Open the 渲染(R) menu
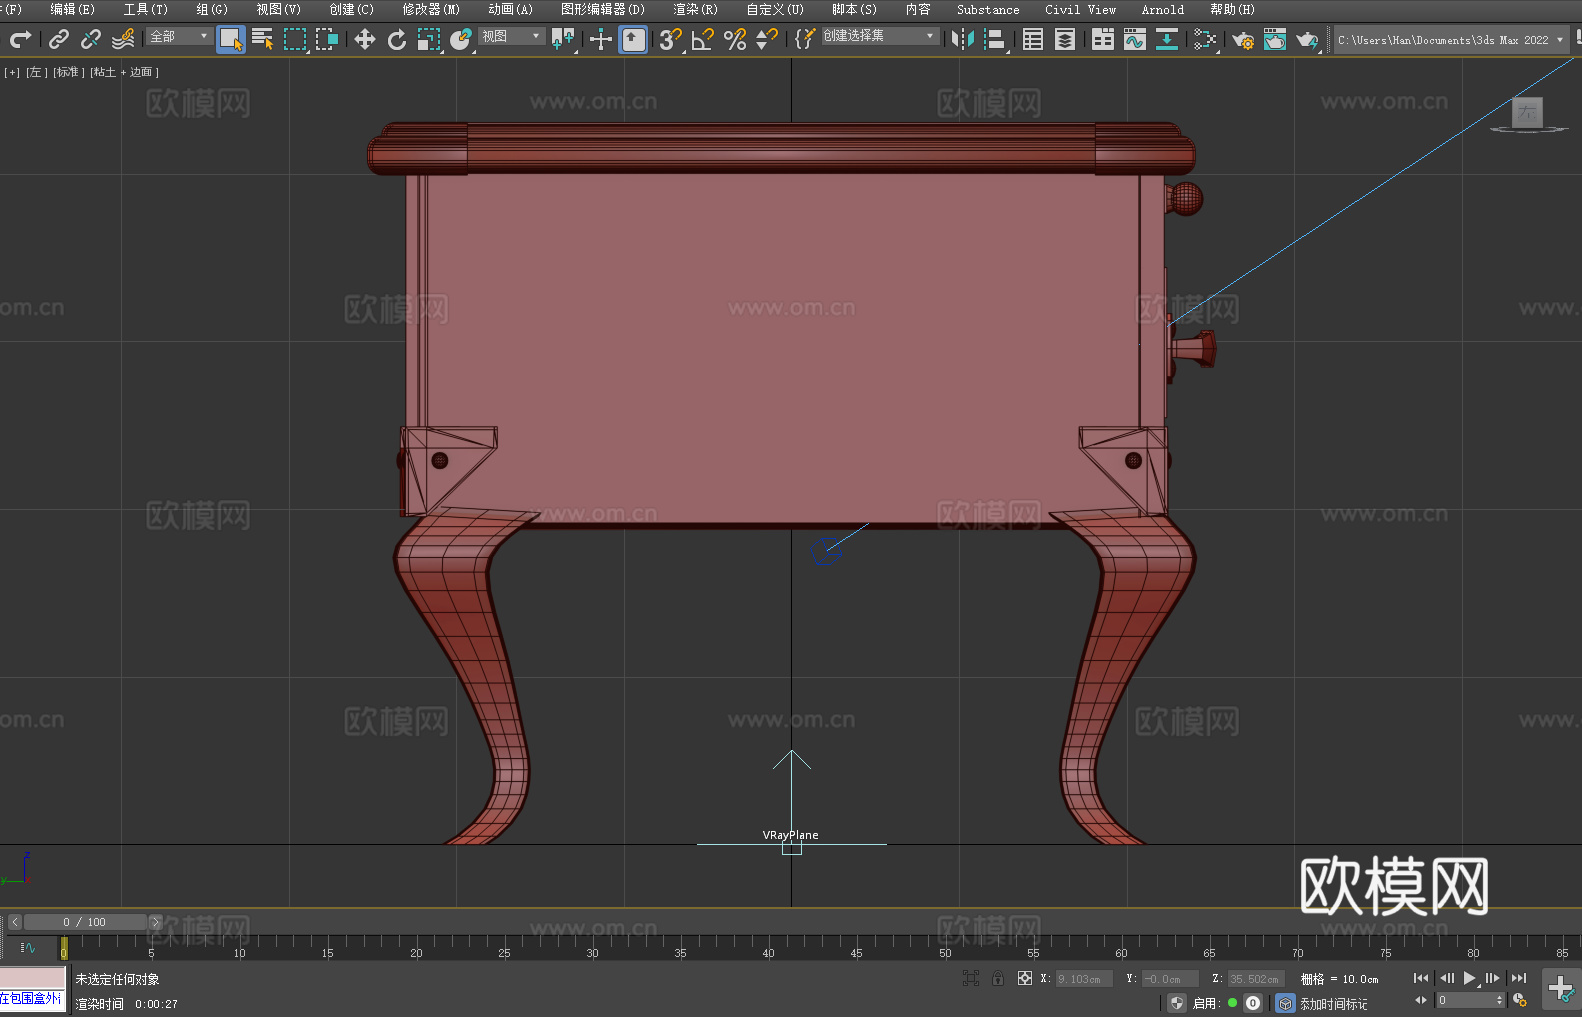 pos(696,9)
